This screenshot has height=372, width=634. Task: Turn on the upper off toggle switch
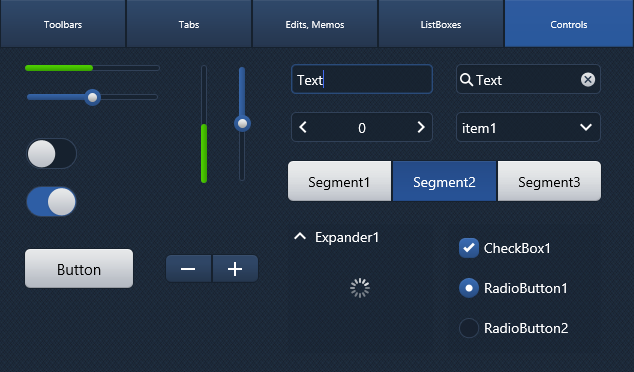(51, 154)
